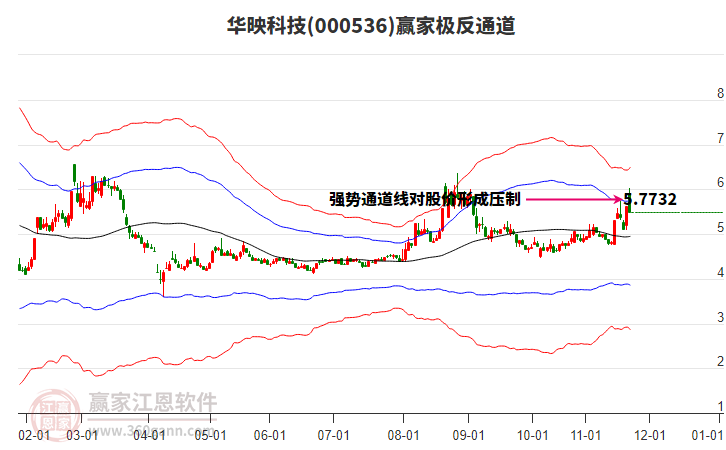The image size is (726, 450).
Task: Click x-axis date label 08-01
Action: coord(403,436)
